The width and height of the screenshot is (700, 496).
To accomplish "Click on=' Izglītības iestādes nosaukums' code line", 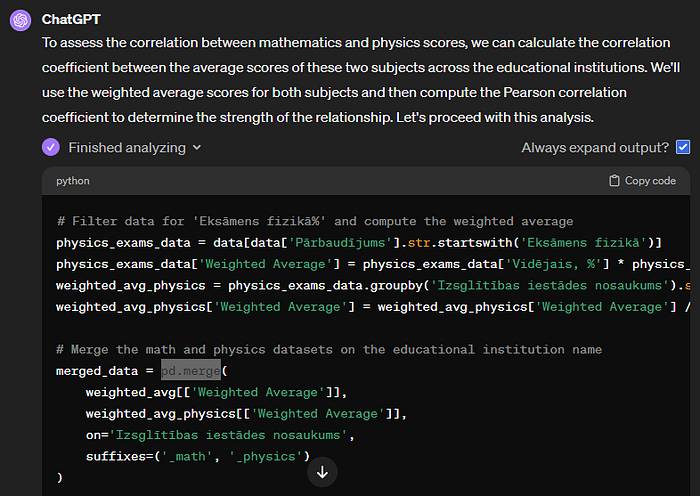I will (x=220, y=435).
